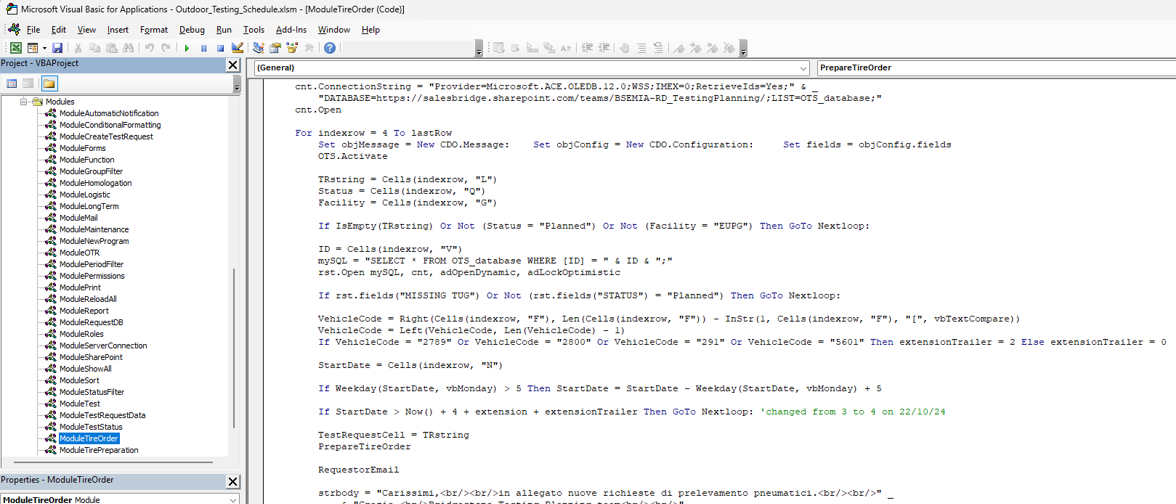Click the Uncomment Block icon

pos(657,47)
